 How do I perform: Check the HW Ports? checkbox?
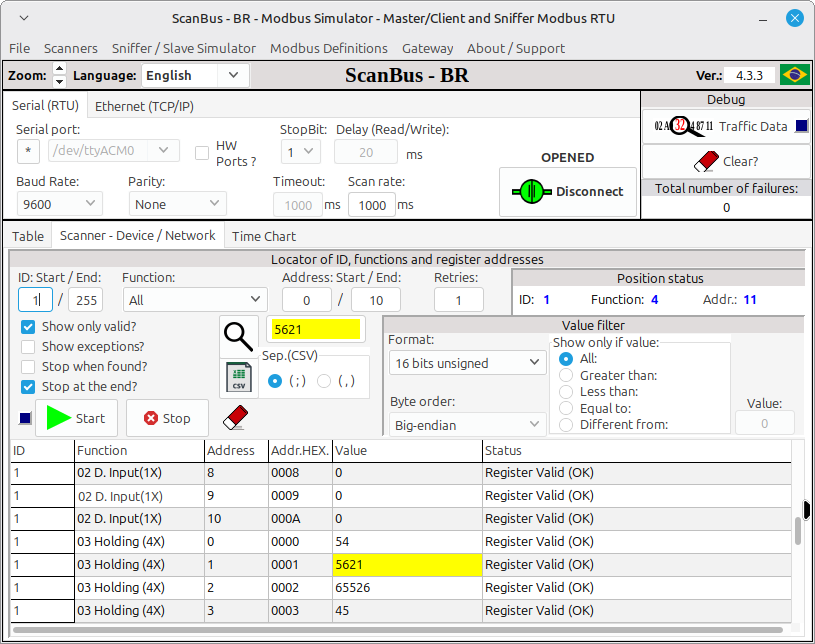(202, 153)
